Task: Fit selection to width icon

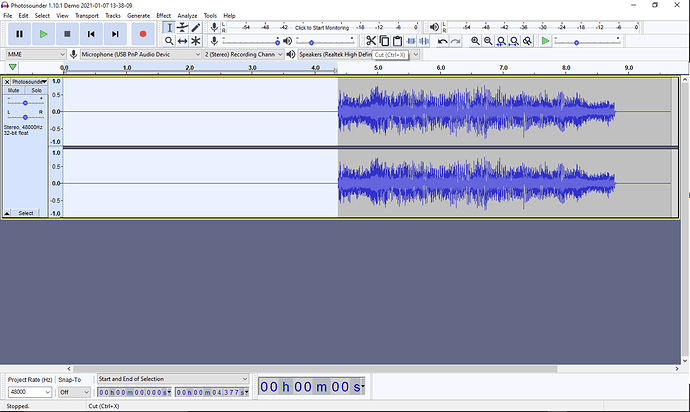Action: click(x=501, y=41)
